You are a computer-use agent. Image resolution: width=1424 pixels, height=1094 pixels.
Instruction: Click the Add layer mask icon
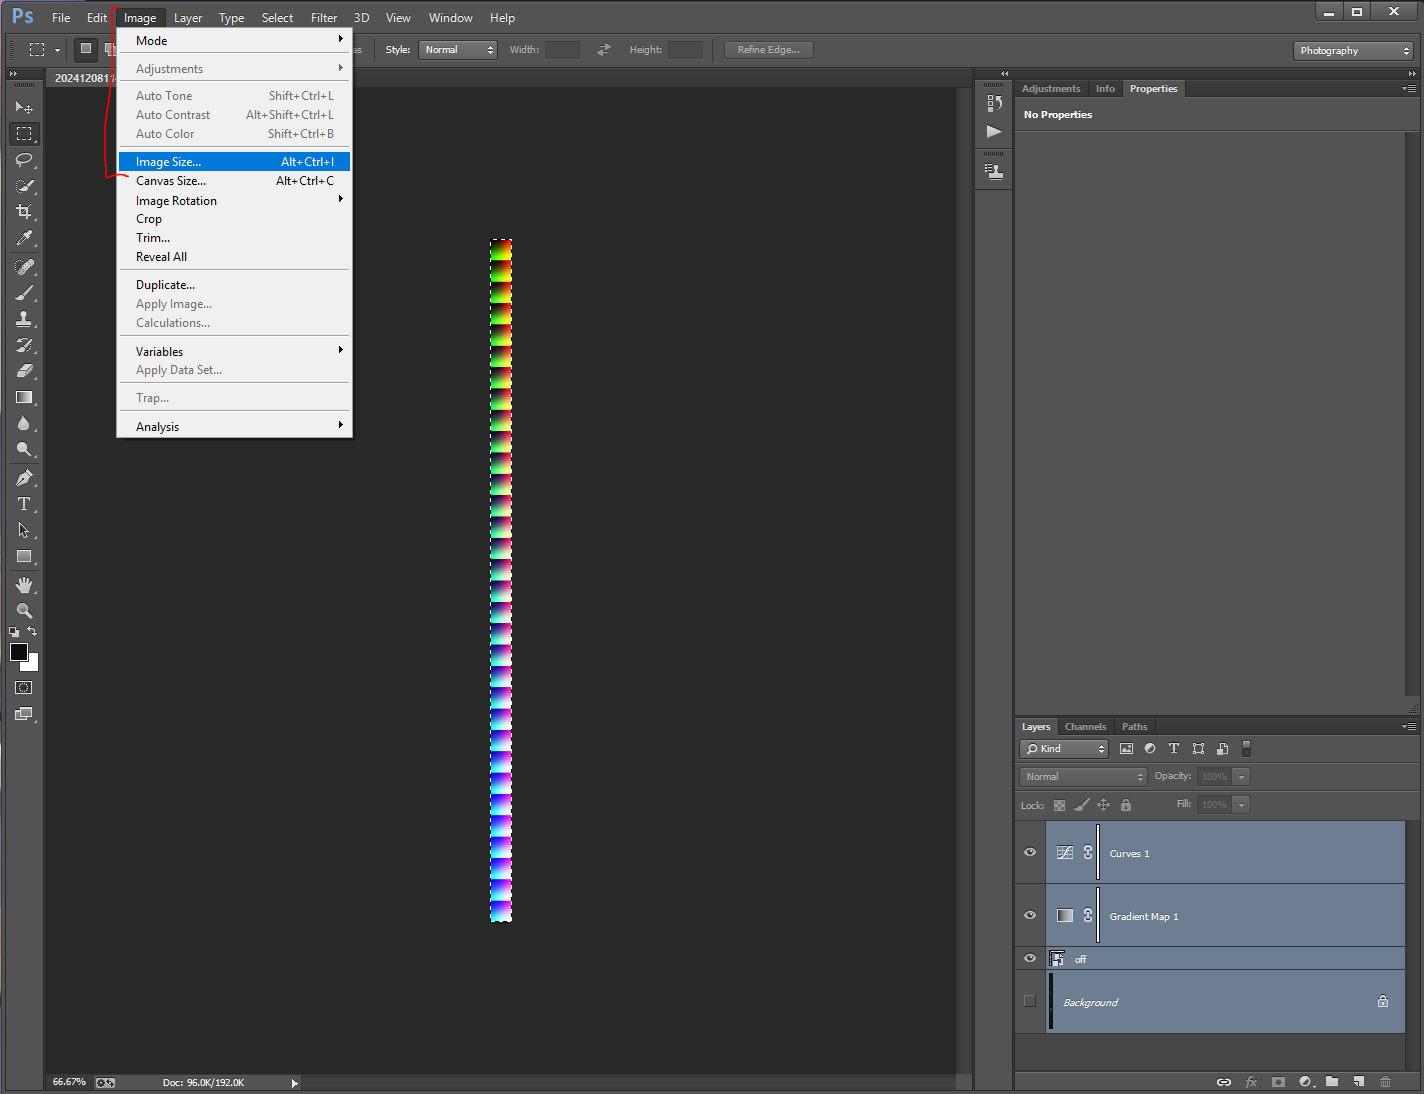[1278, 1082]
